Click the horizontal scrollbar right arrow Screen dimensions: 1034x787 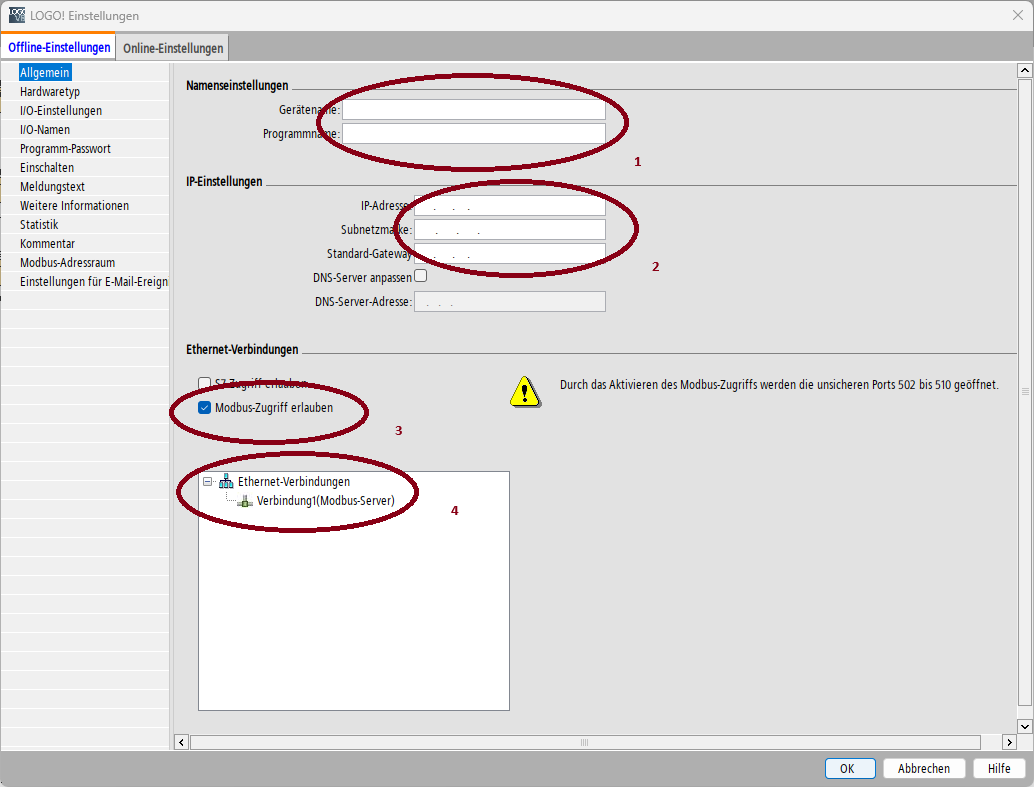(1009, 742)
